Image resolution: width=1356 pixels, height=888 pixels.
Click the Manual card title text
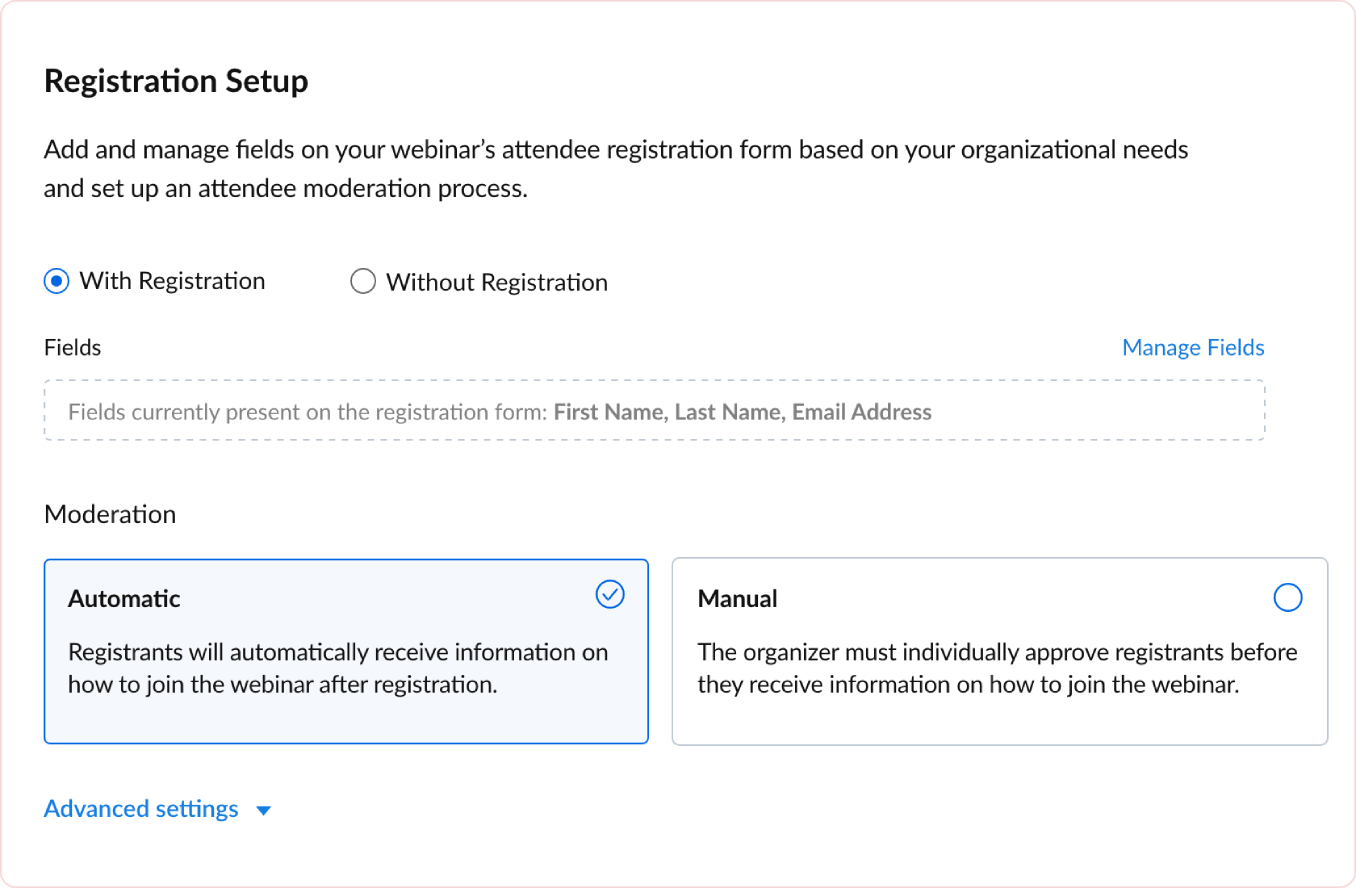coord(737,598)
